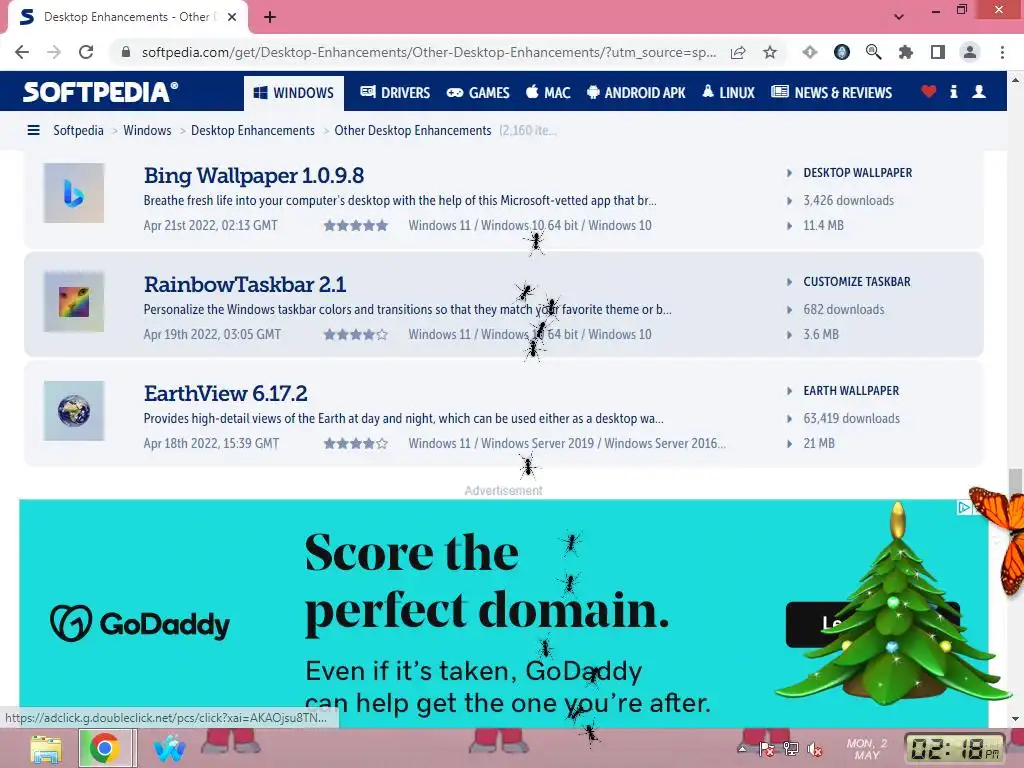Open the Chrome profile avatar
Viewport: 1024px width, 768px height.
click(970, 52)
